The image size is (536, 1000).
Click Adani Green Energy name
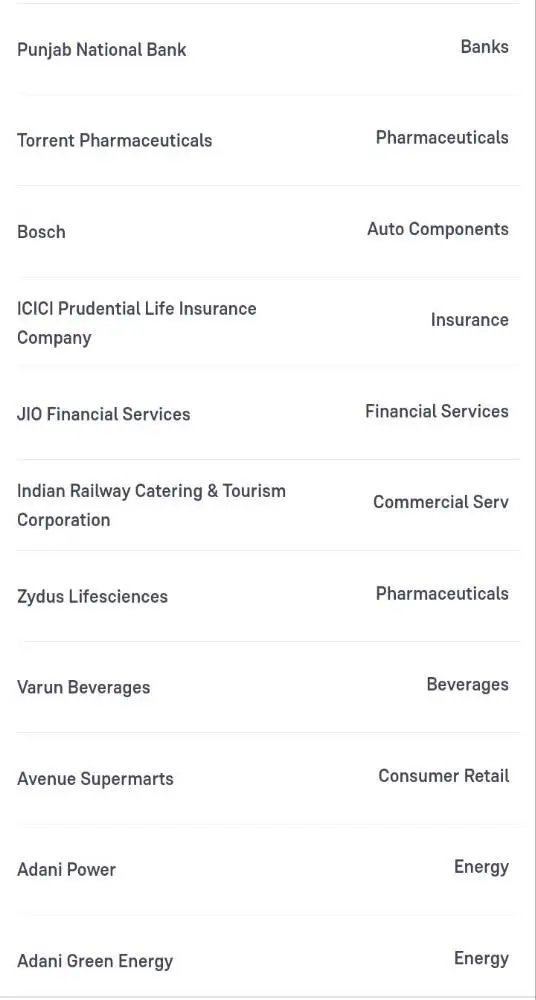click(x=94, y=961)
